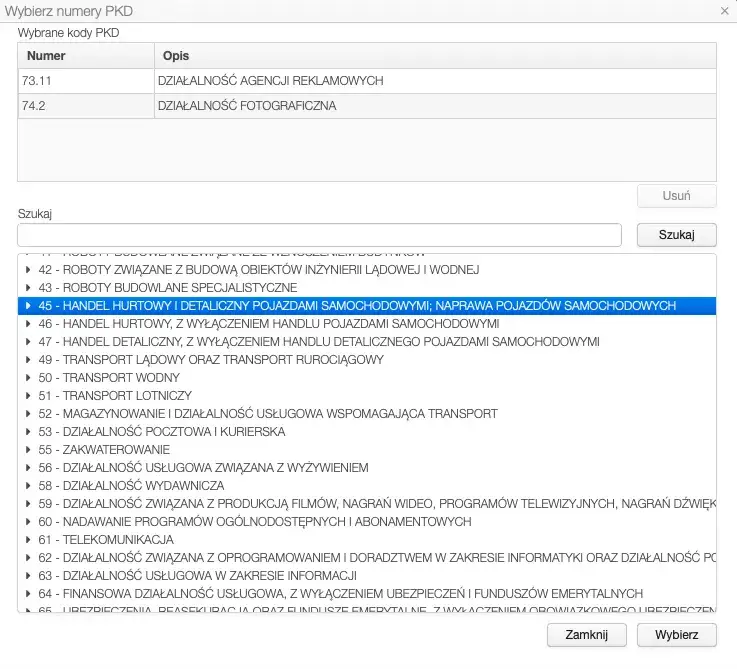Expand the 50 - Transport wodny arrow
This screenshot has height=669, width=737.
29,378
